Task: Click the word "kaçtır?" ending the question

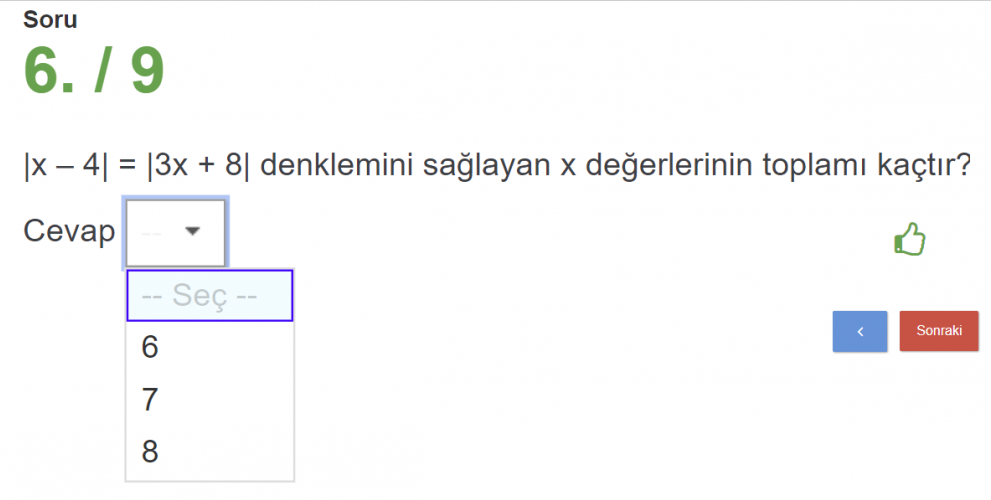Action: click(926, 165)
